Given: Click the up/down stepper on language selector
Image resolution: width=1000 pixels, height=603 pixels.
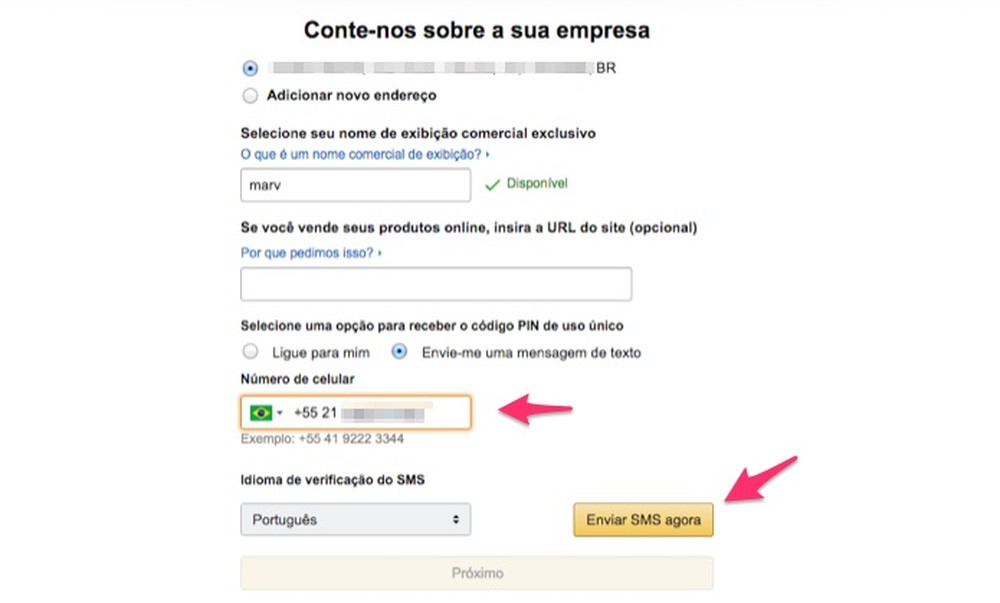Looking at the screenshot, I should tap(458, 519).
